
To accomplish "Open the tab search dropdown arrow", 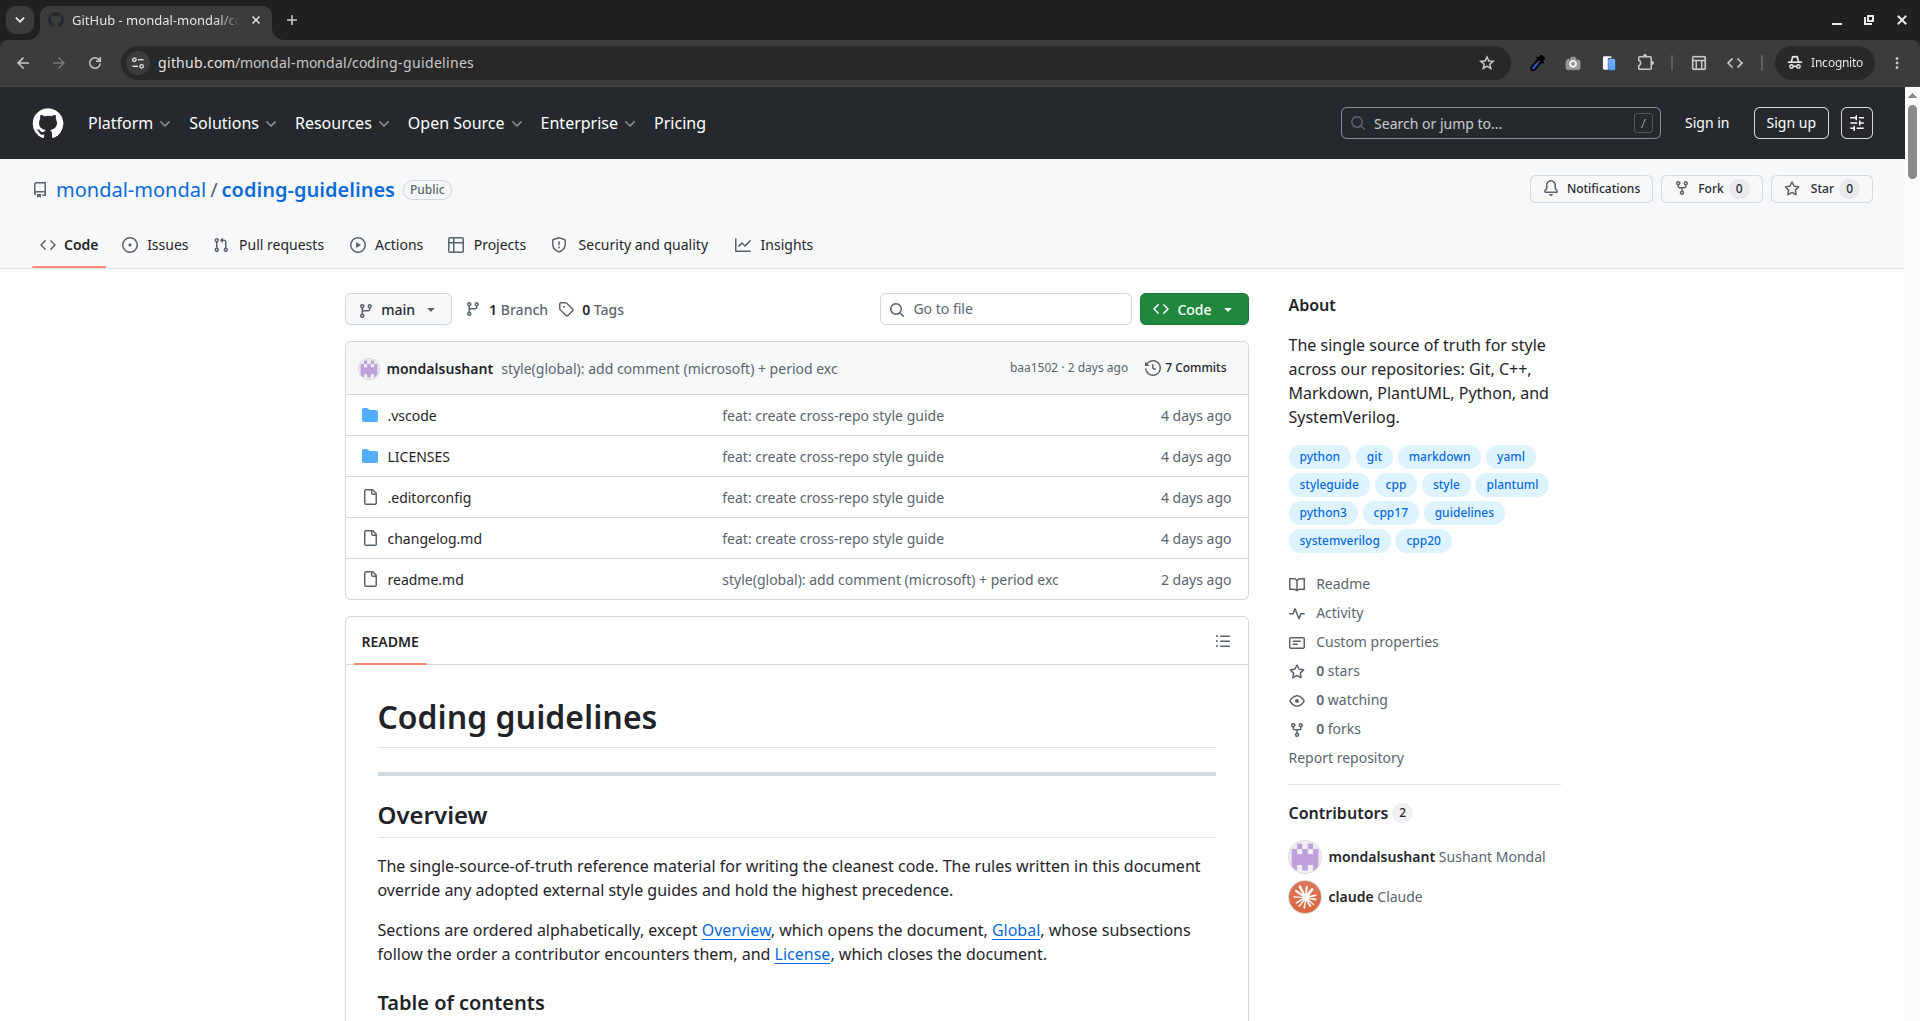I will (x=20, y=20).
